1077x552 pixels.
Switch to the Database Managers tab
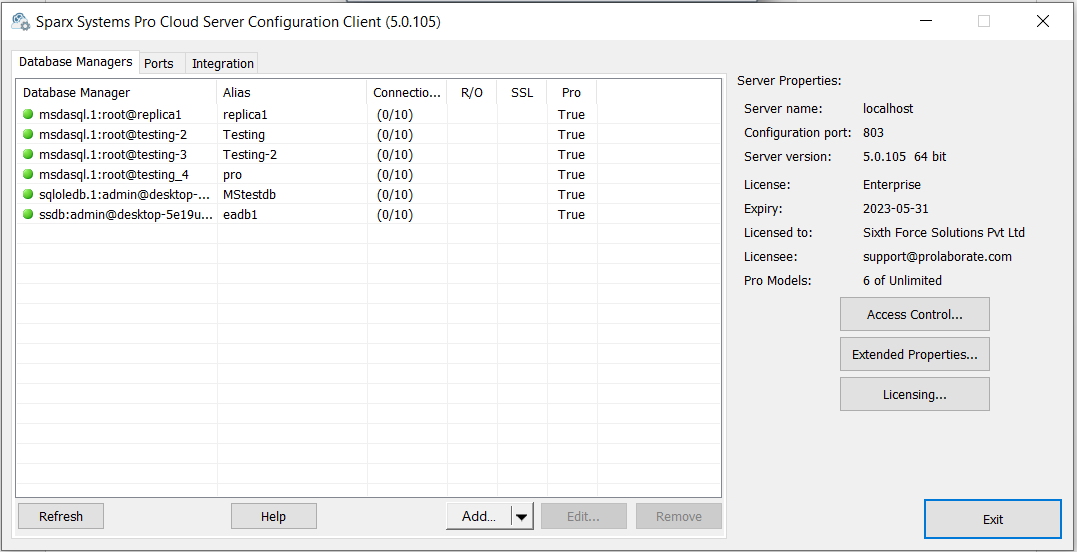click(x=76, y=61)
